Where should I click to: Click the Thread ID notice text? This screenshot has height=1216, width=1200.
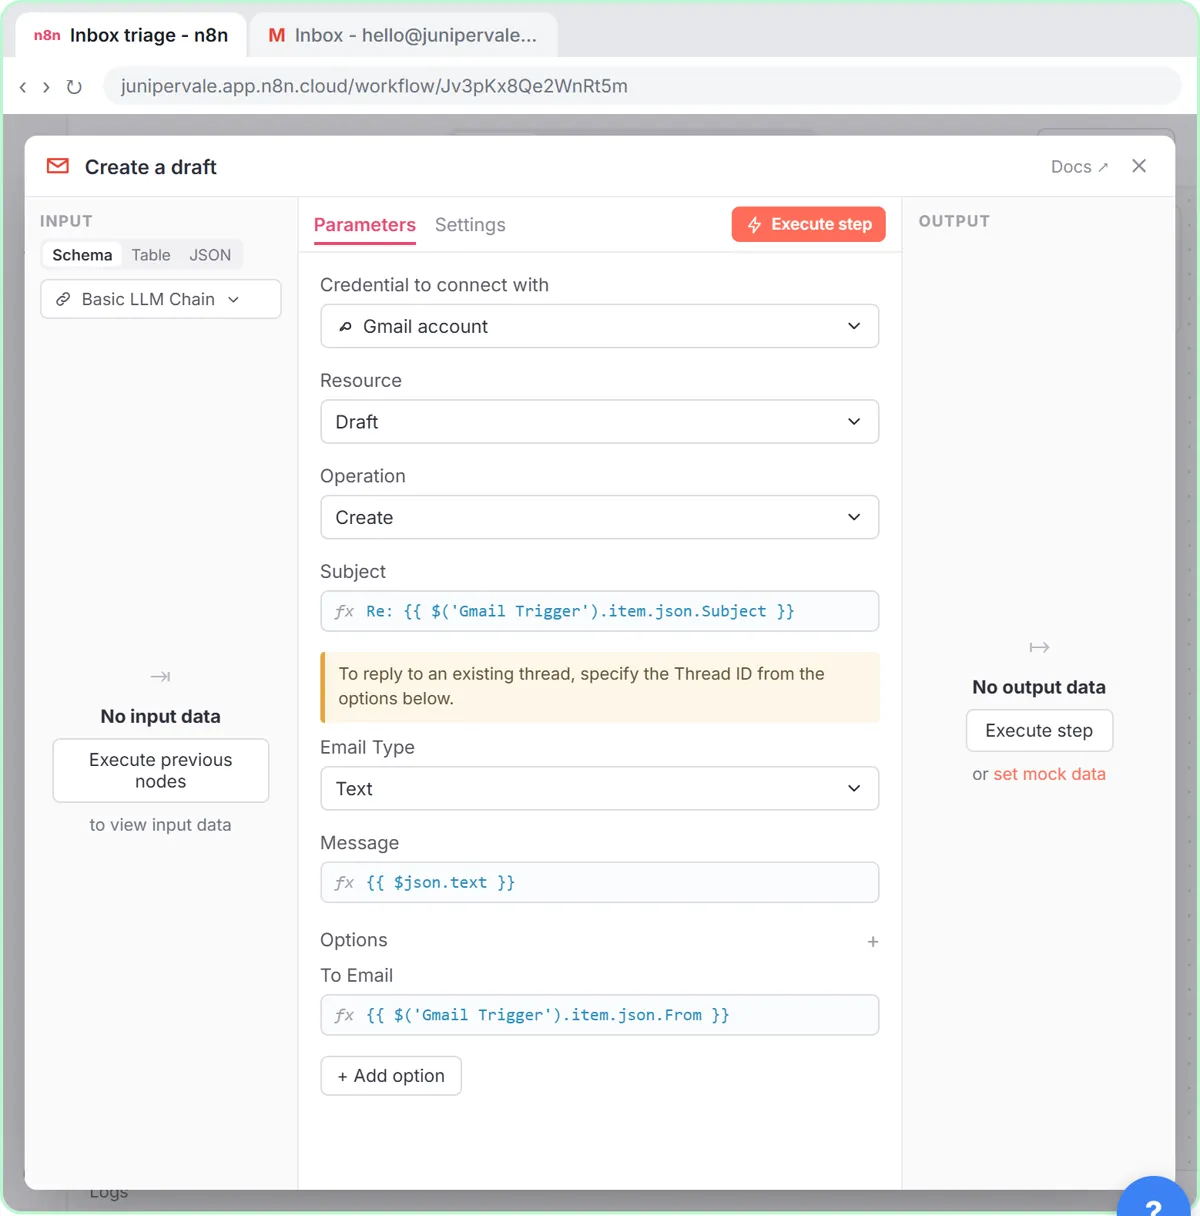tap(582, 686)
